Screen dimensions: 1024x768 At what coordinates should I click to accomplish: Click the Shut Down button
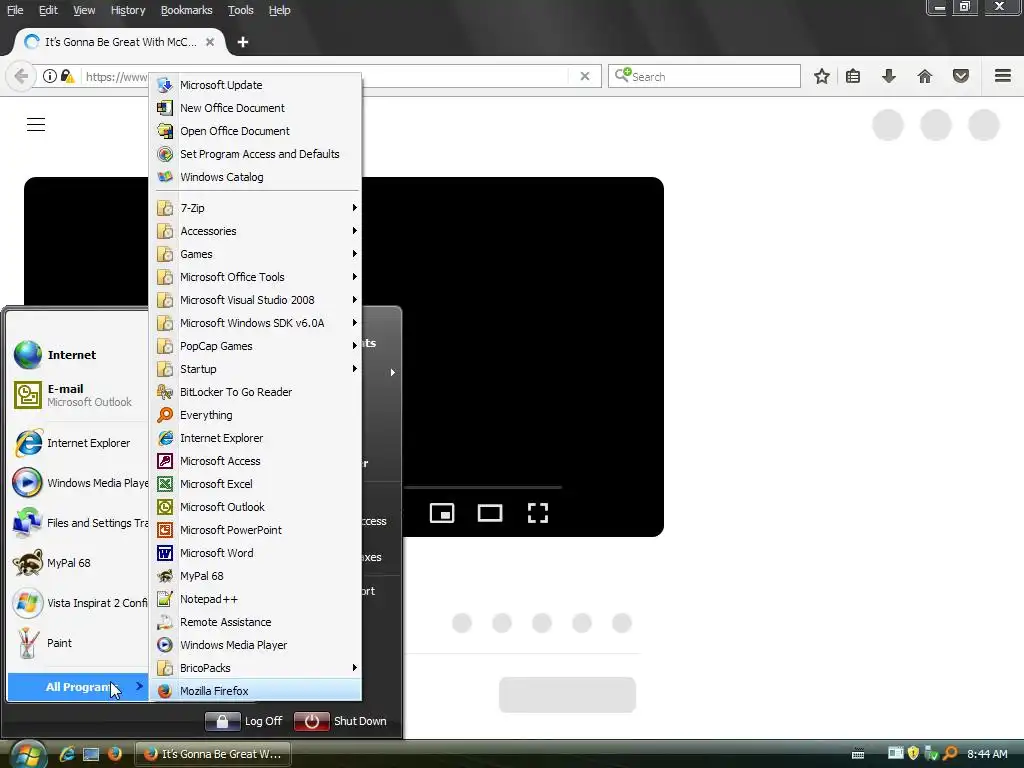point(340,721)
